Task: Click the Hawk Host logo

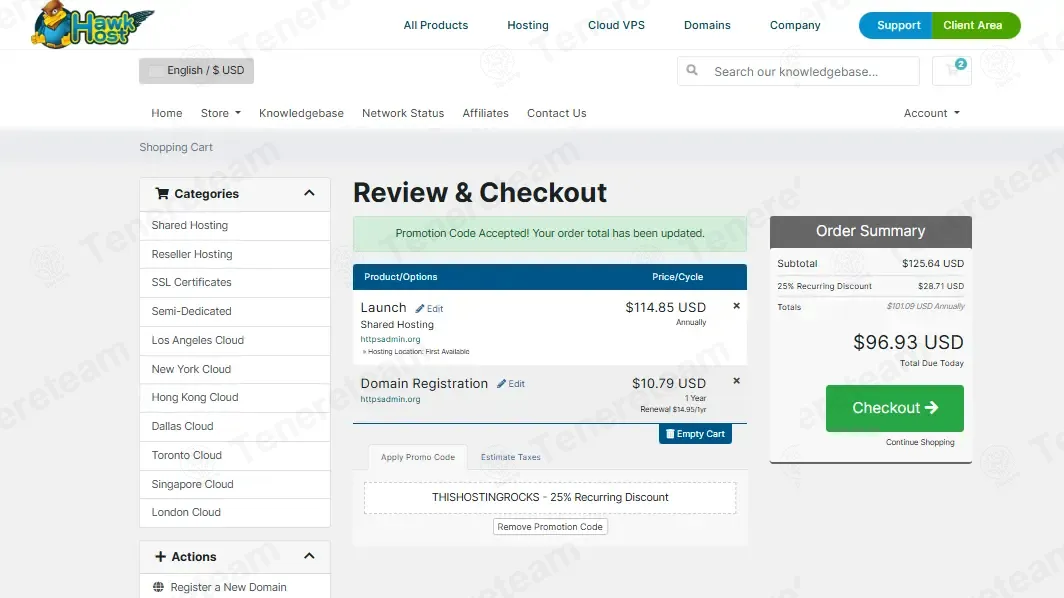Action: click(x=93, y=24)
